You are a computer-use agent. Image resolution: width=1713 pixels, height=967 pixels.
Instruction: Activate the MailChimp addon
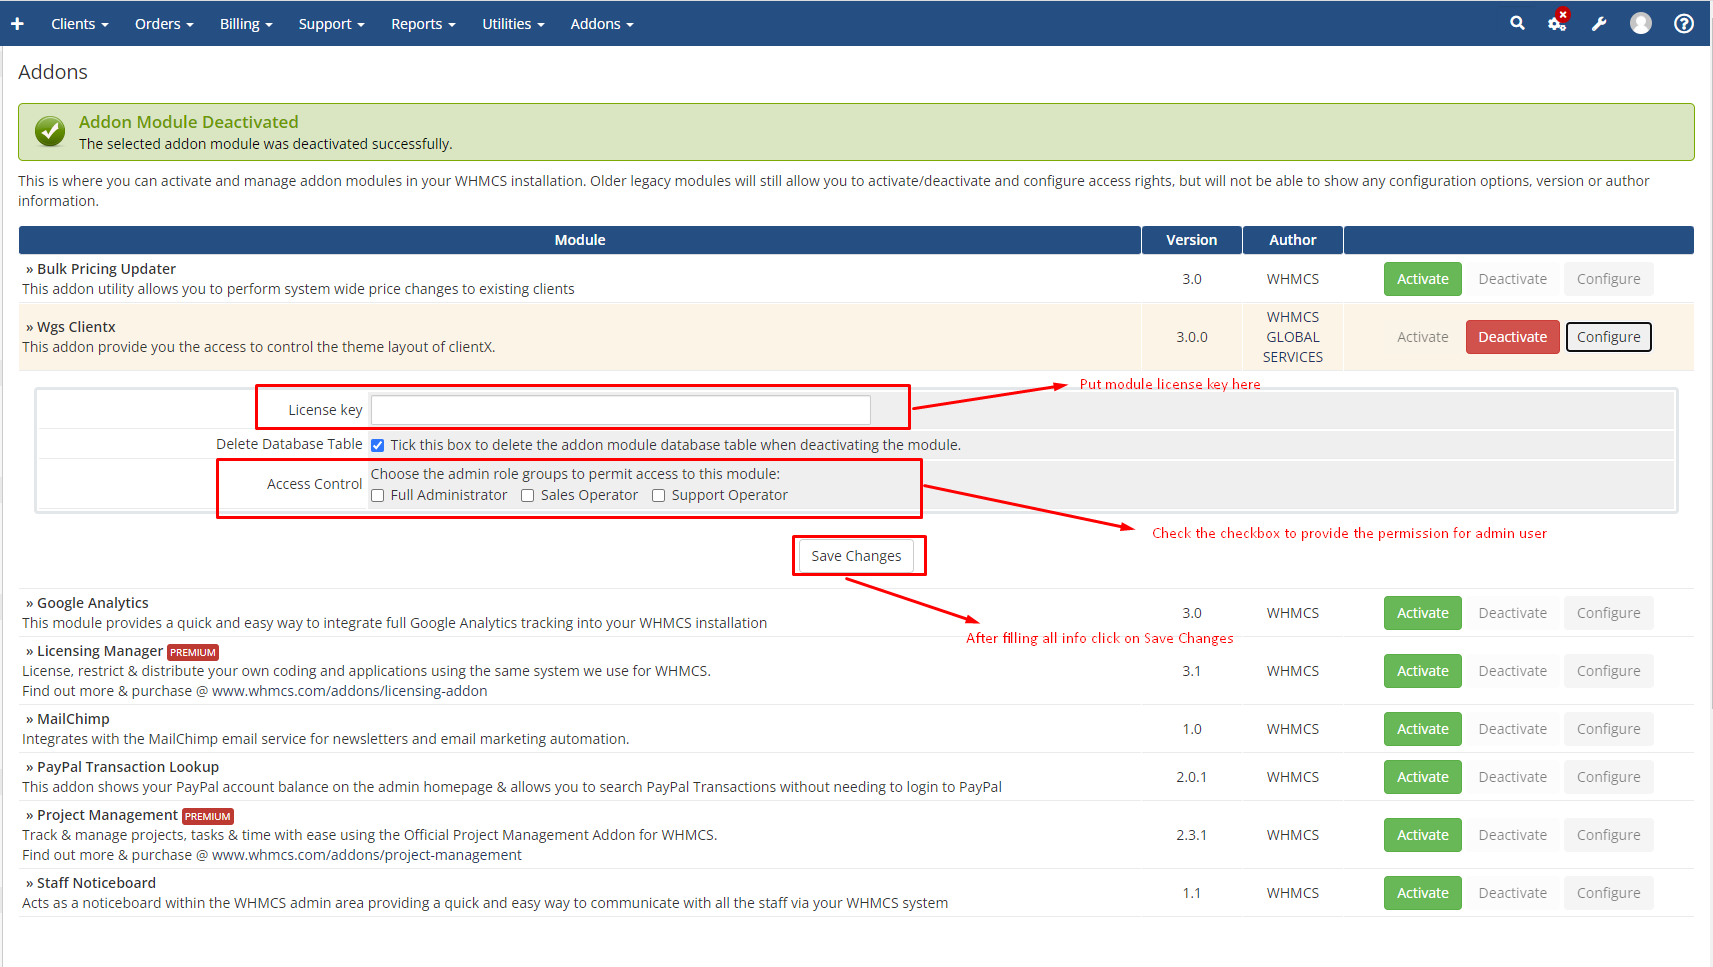[1422, 729]
